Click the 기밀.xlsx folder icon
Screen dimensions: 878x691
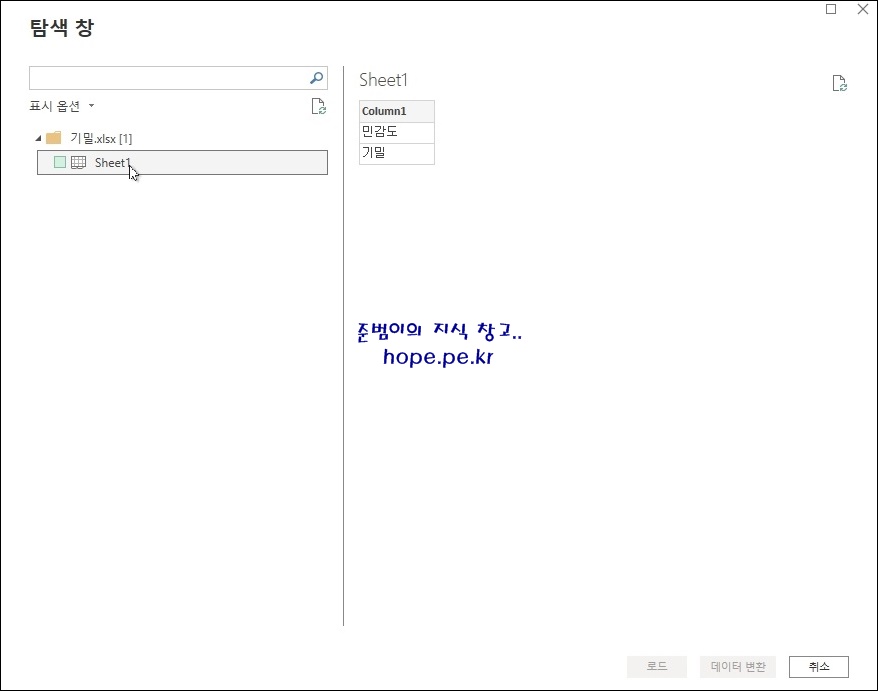point(54,138)
